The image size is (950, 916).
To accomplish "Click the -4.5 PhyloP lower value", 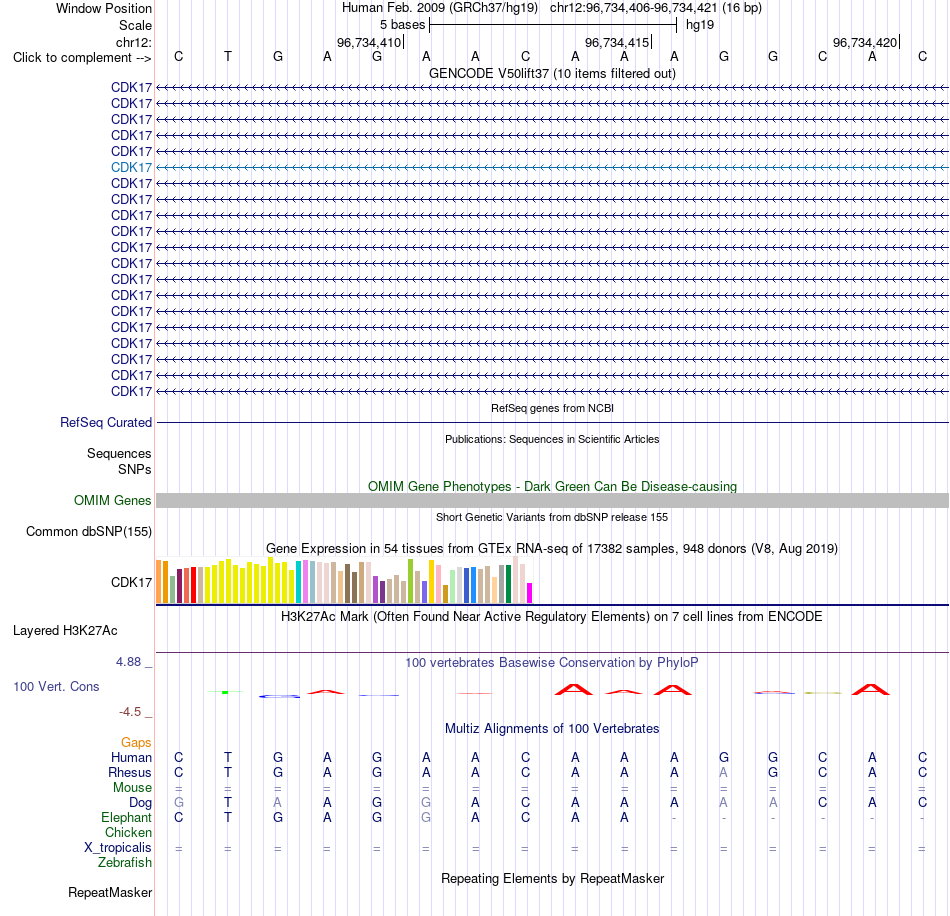I will coord(130,711).
